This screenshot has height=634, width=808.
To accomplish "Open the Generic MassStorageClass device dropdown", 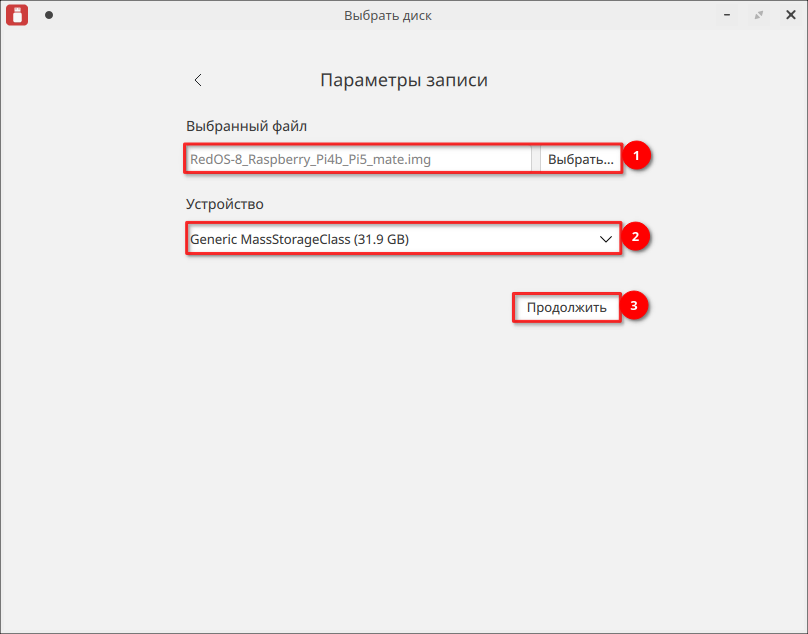I will coord(403,239).
